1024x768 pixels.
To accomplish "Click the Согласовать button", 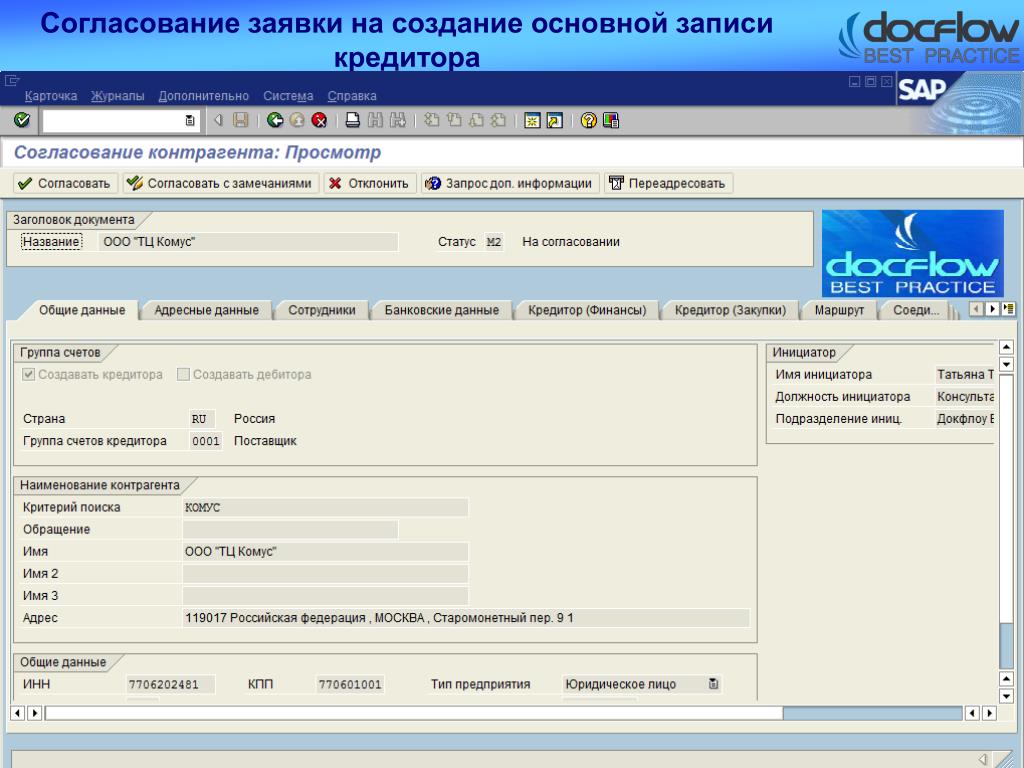I will 65,184.
